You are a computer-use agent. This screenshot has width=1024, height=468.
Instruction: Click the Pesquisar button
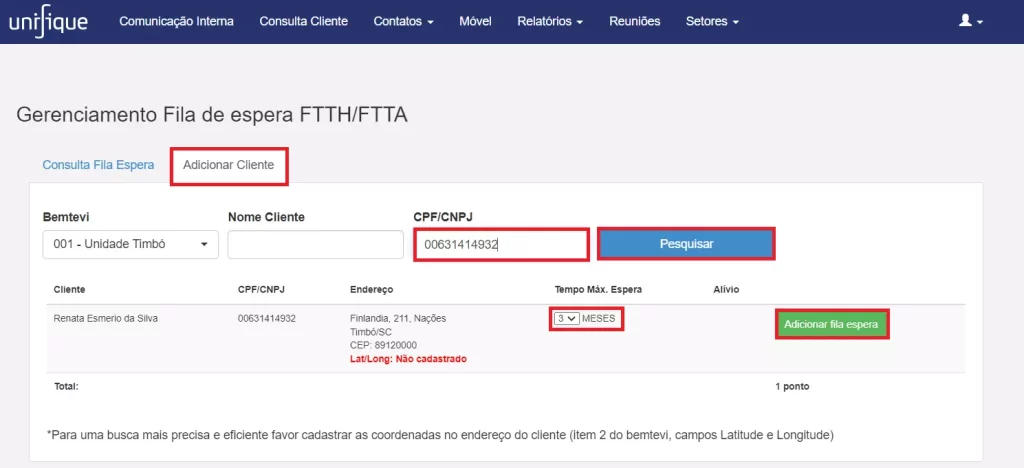click(686, 244)
